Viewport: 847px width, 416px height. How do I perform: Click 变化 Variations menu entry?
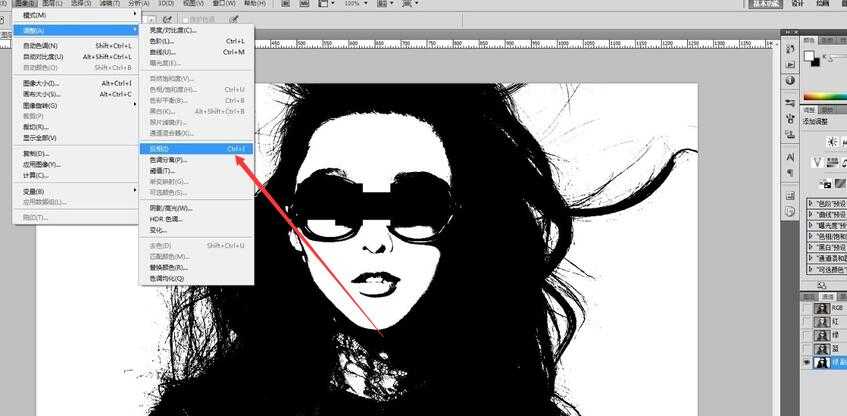pos(196,230)
